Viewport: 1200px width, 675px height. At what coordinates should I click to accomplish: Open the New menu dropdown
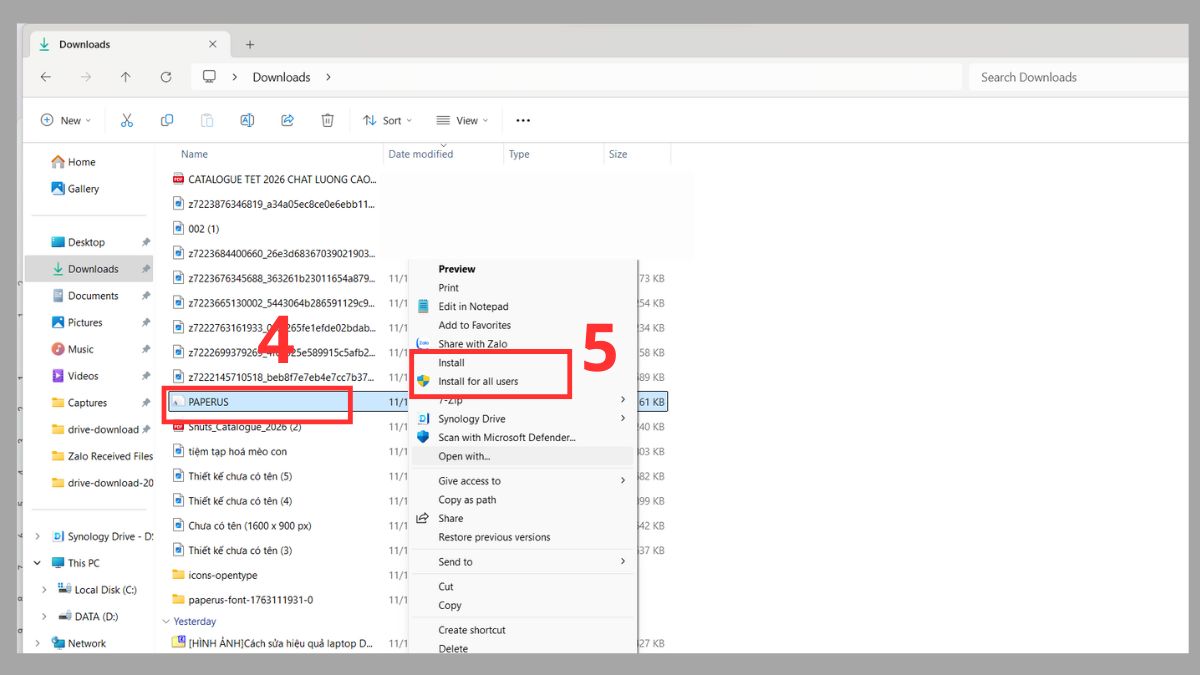click(x=64, y=119)
